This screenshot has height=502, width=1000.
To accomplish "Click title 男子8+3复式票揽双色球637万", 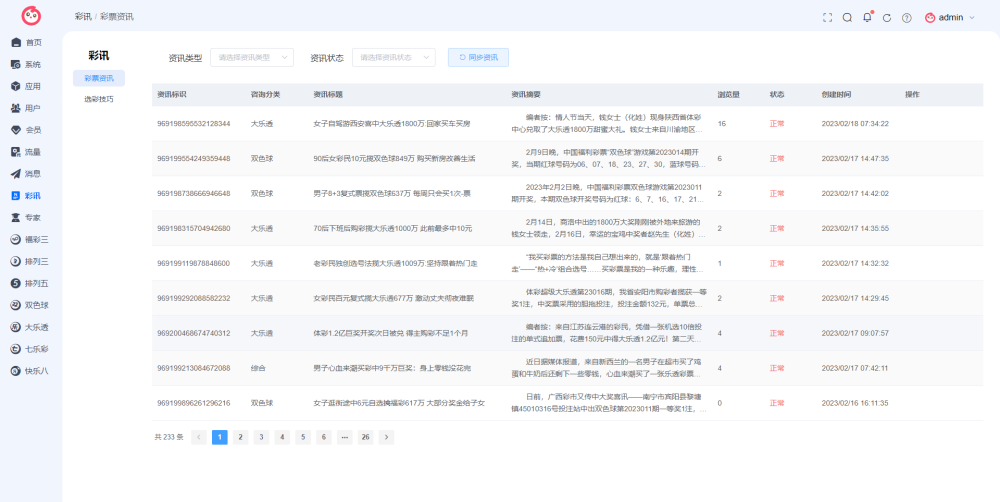I will pyautogui.click(x=392, y=193).
